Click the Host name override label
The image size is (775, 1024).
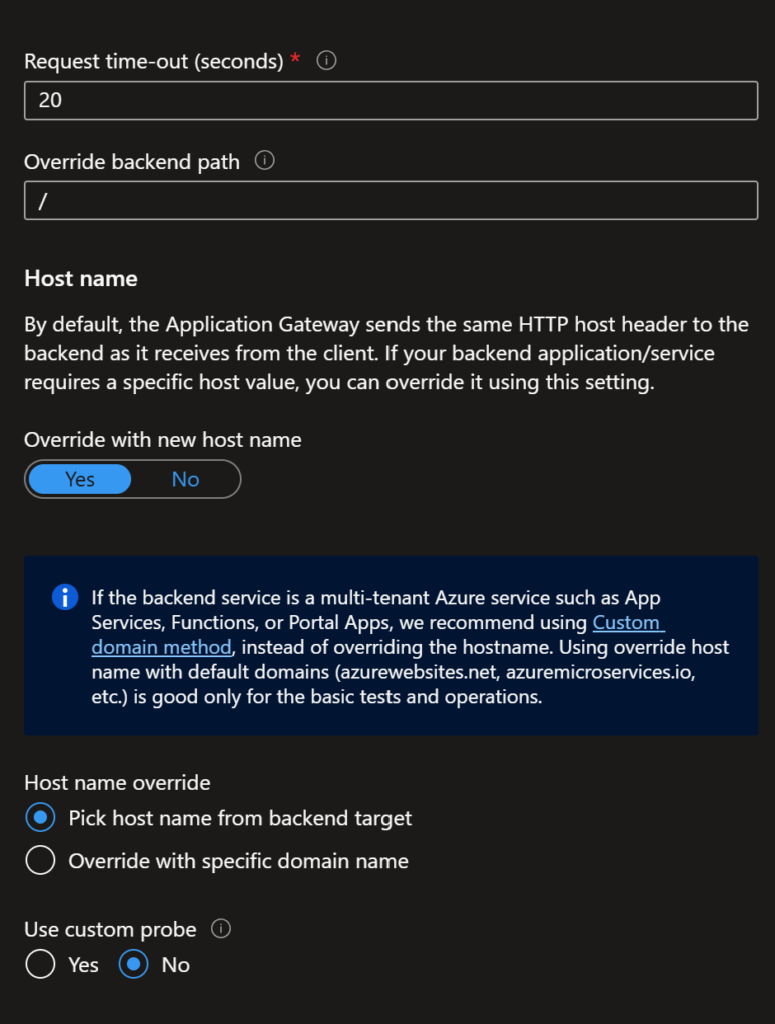click(118, 782)
